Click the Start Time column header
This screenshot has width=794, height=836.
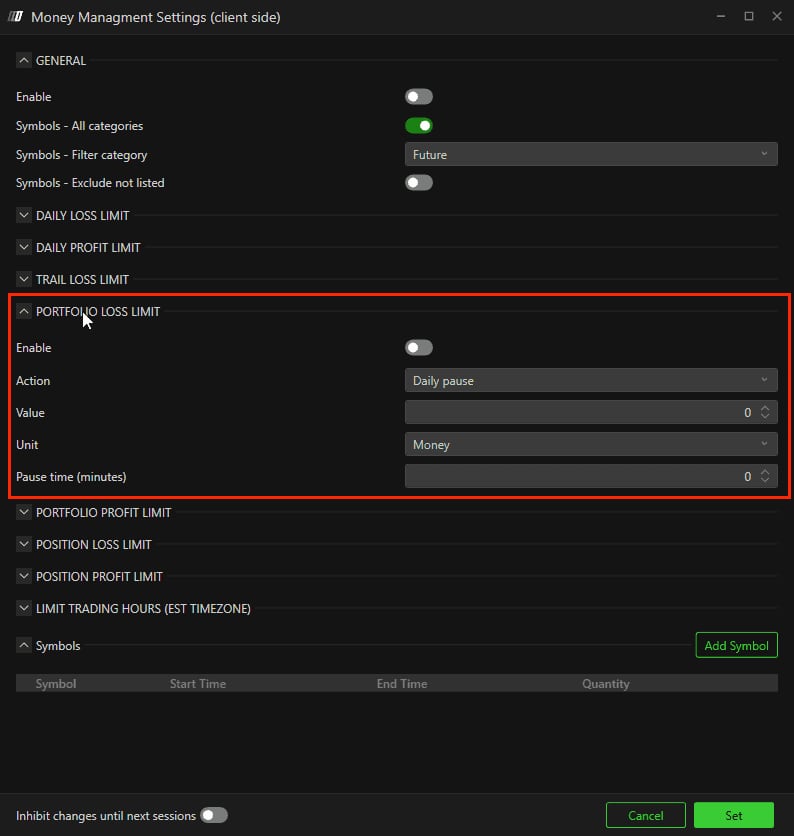tap(198, 684)
